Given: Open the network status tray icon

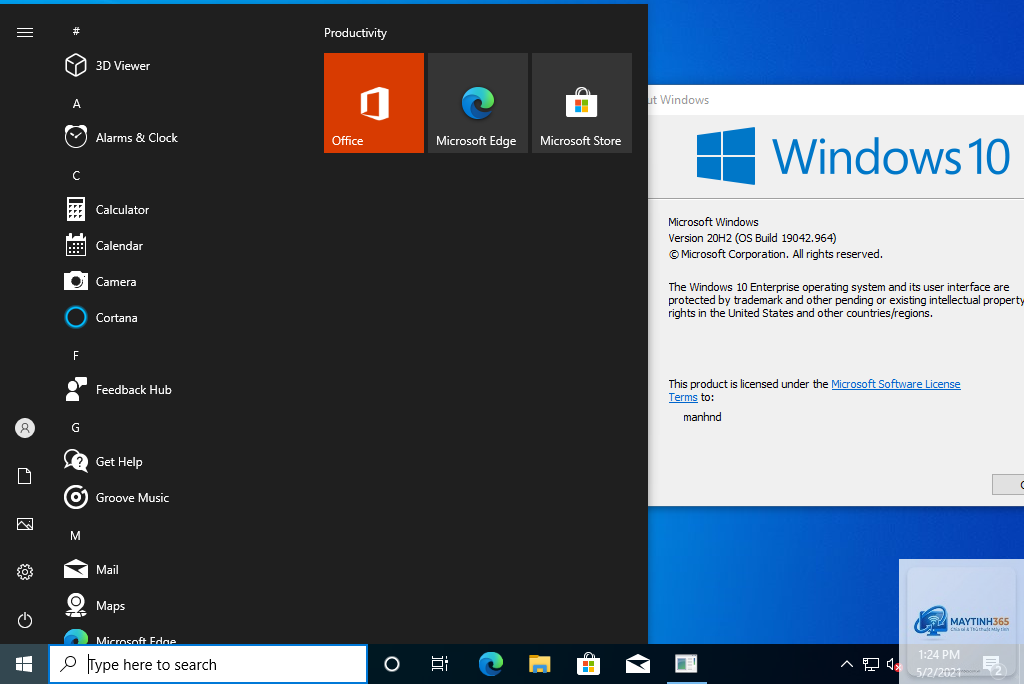Looking at the screenshot, I should (871, 664).
